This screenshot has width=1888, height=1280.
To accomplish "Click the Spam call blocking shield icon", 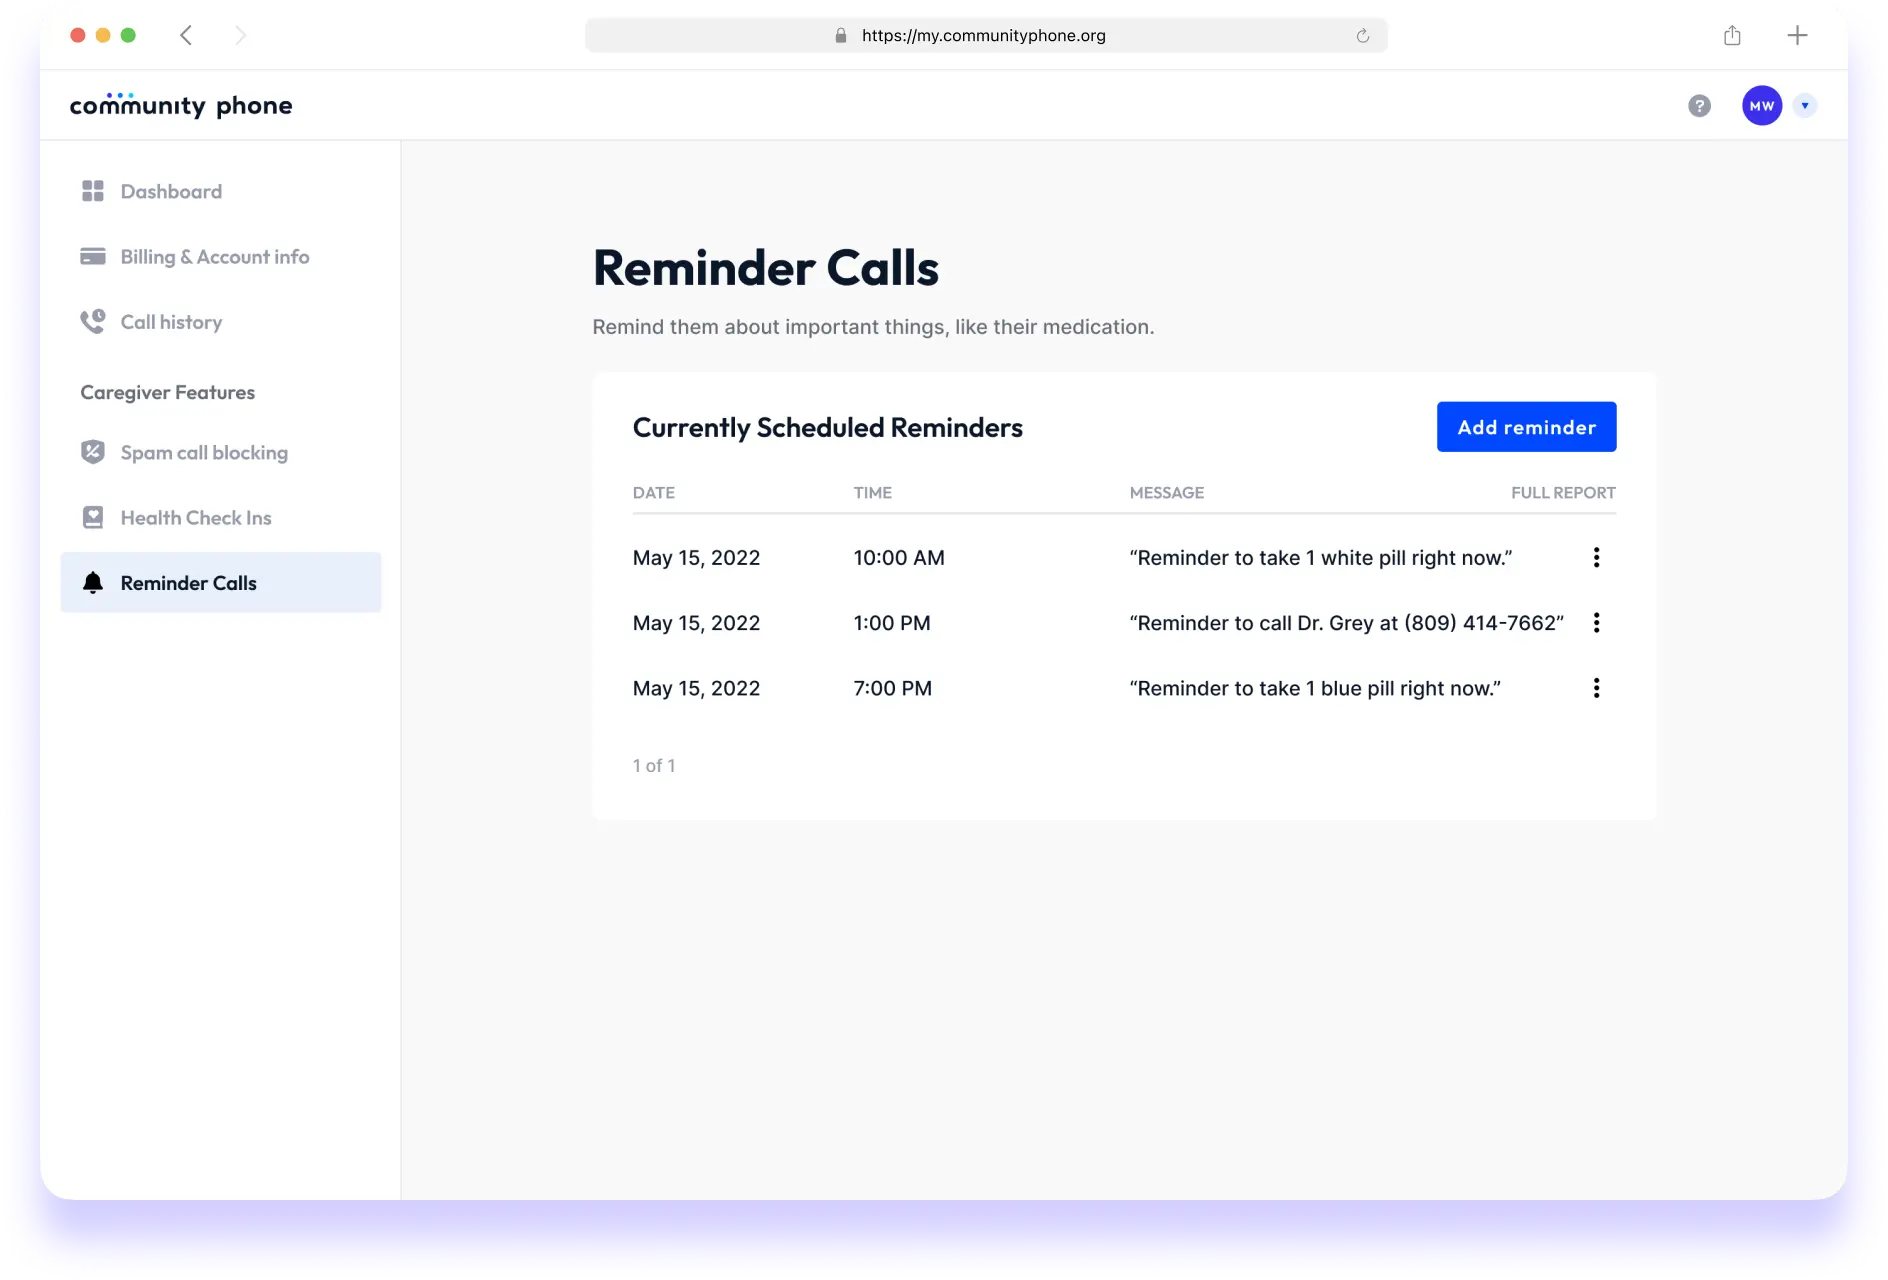I will click(93, 452).
